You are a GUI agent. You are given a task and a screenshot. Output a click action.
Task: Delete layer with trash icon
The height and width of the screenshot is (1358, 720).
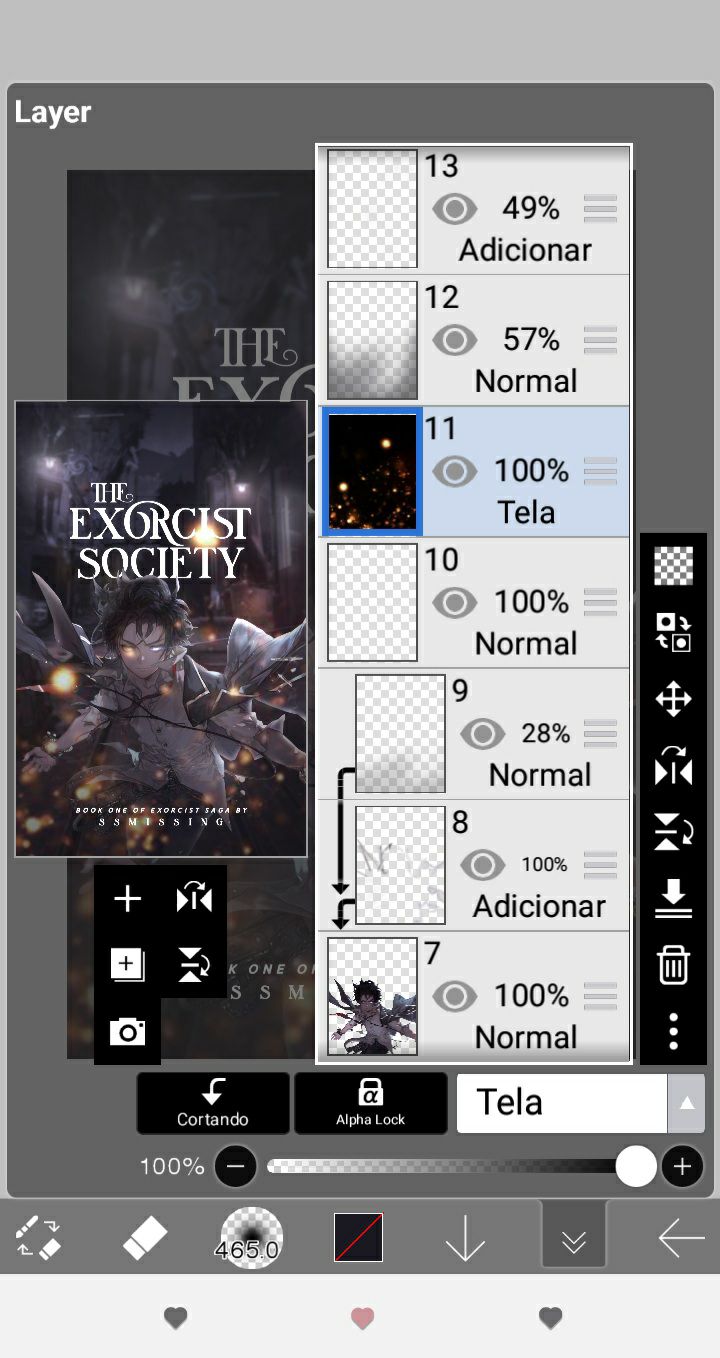point(673,965)
